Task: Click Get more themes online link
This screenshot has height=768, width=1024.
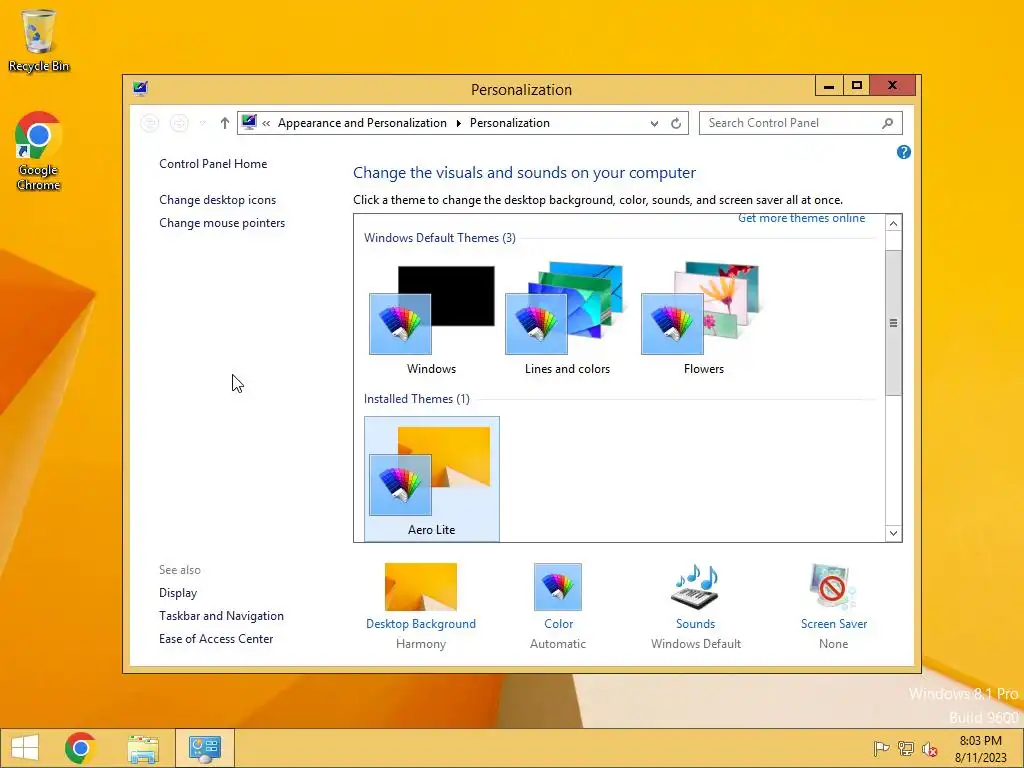Action: (x=801, y=218)
